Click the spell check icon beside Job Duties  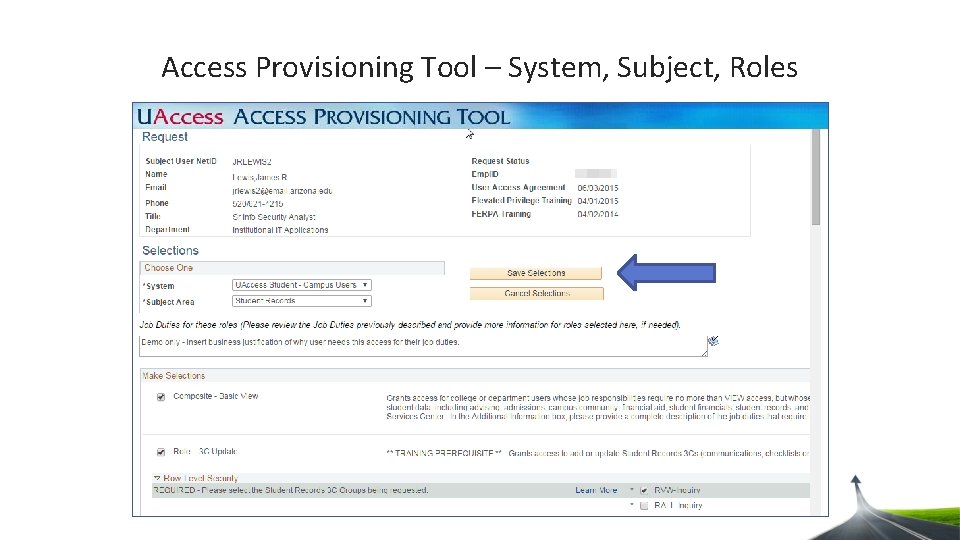point(713,341)
